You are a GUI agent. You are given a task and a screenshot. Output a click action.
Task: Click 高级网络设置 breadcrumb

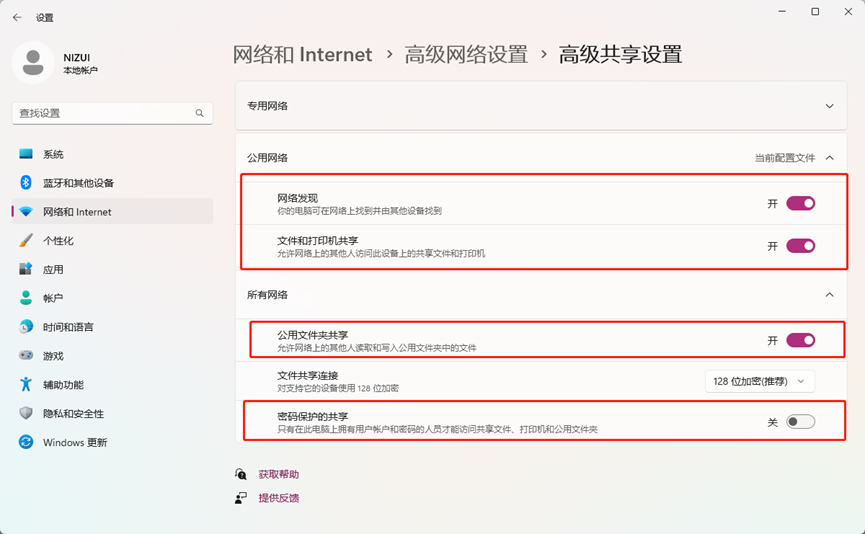coord(466,55)
